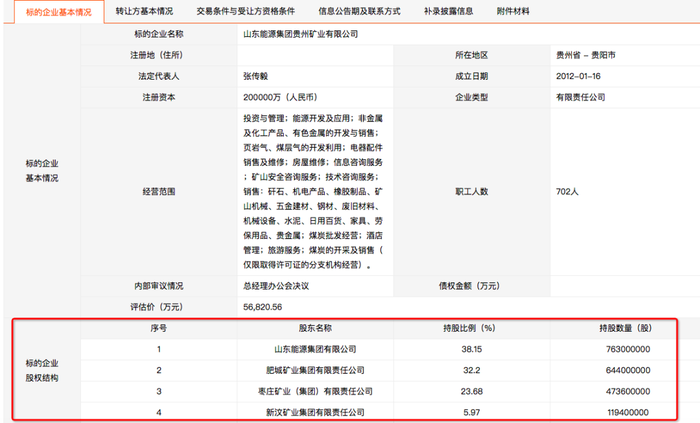Image resolution: width=700 pixels, height=423 pixels.
Task: Click the 评估价（万元）label
Action: coord(156,307)
